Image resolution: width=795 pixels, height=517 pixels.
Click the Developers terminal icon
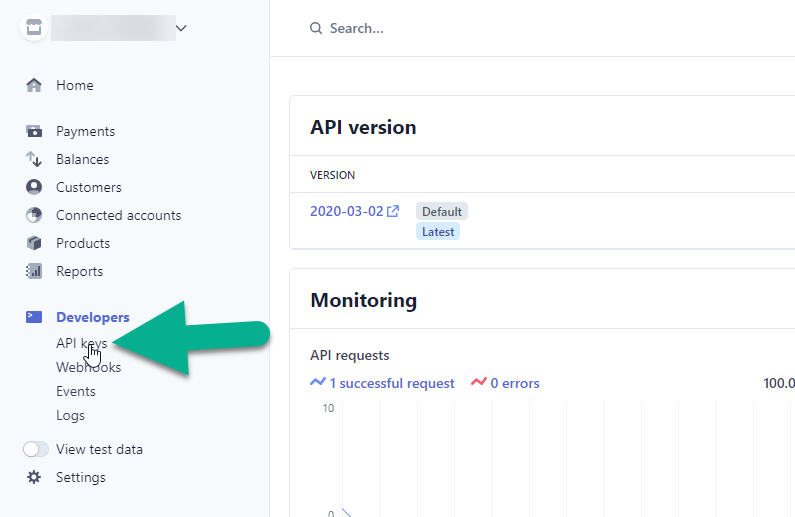[34, 317]
